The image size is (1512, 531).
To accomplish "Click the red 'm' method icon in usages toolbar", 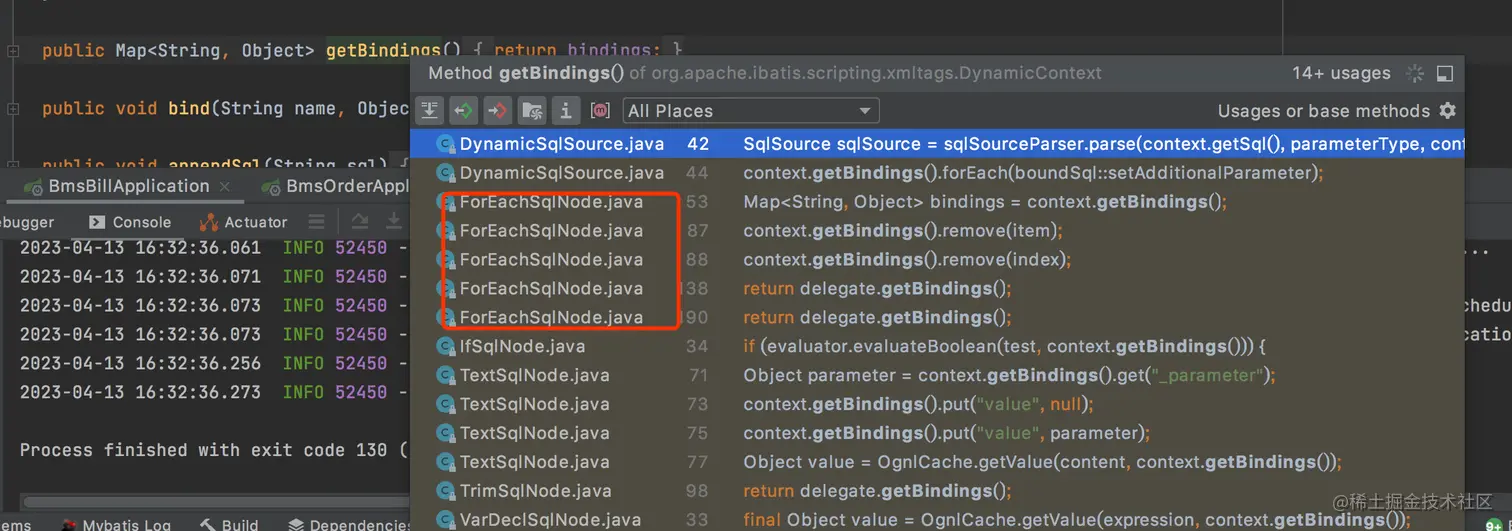I will 600,110.
